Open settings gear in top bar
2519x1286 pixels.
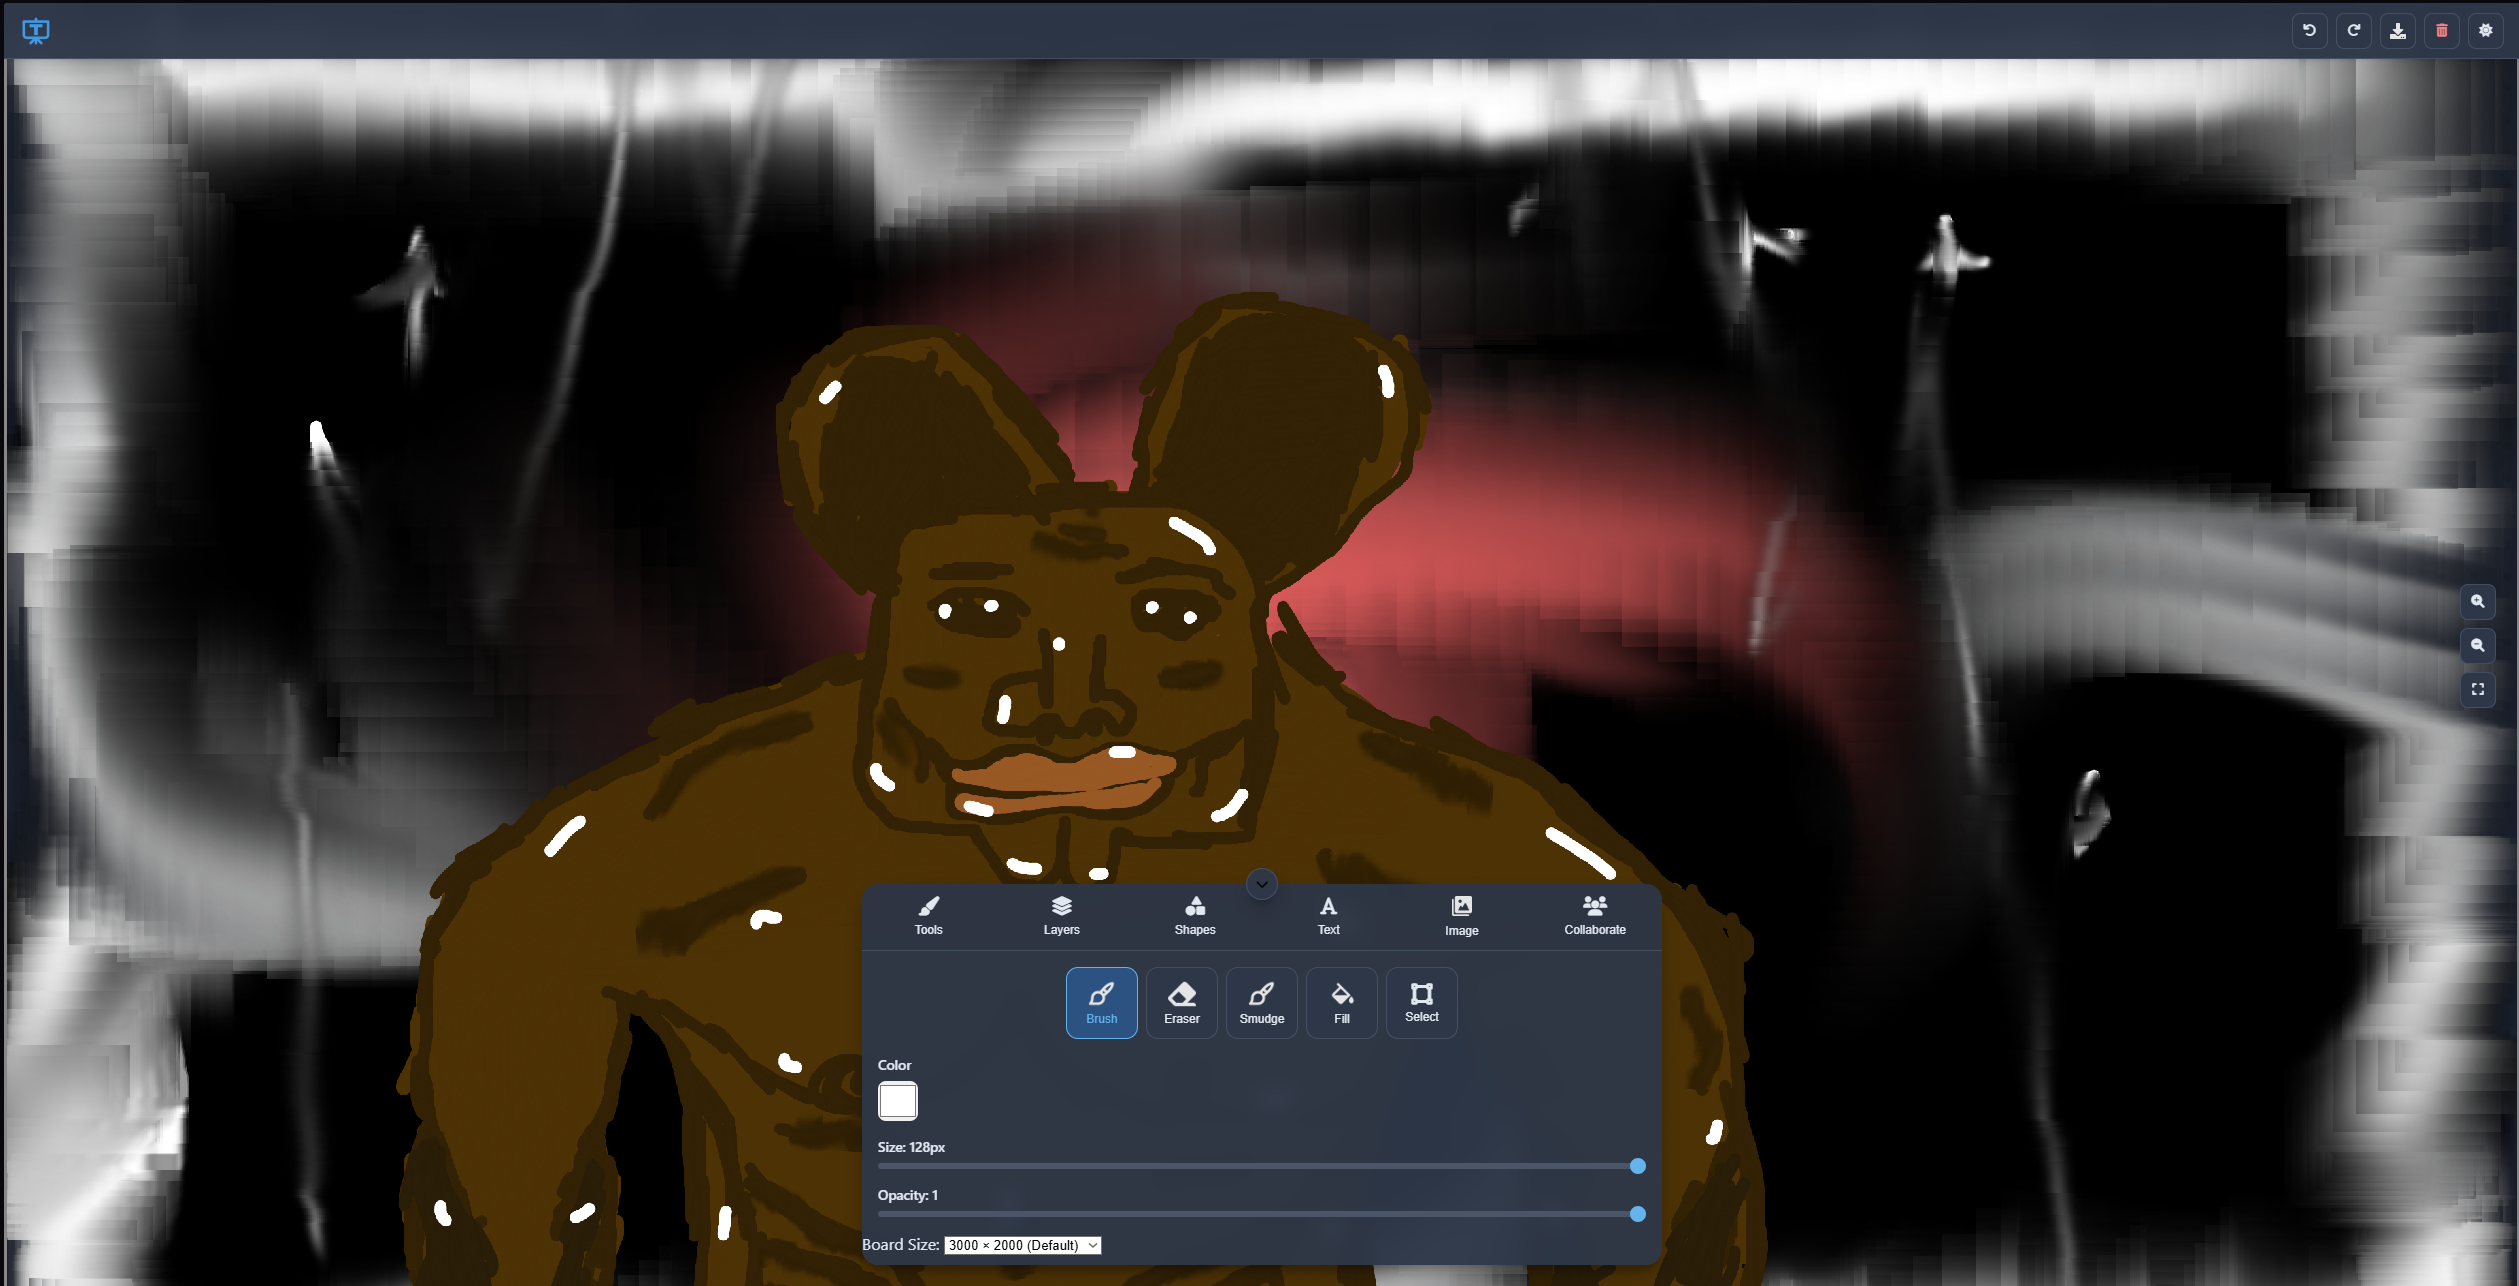coord(2485,30)
